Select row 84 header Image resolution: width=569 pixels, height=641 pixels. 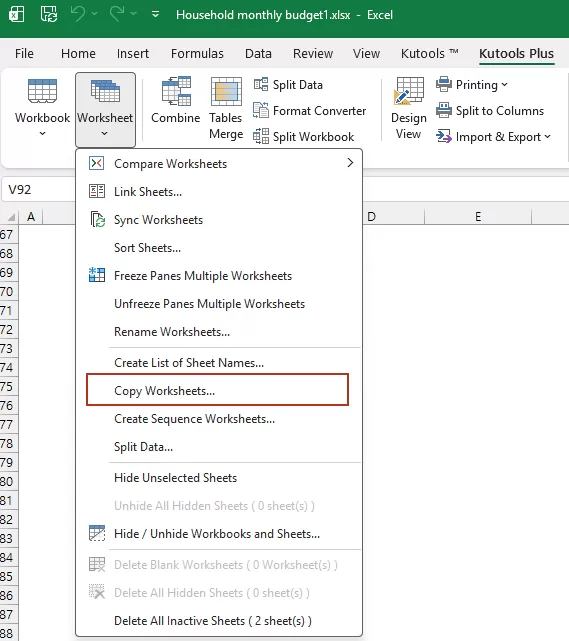[9, 558]
